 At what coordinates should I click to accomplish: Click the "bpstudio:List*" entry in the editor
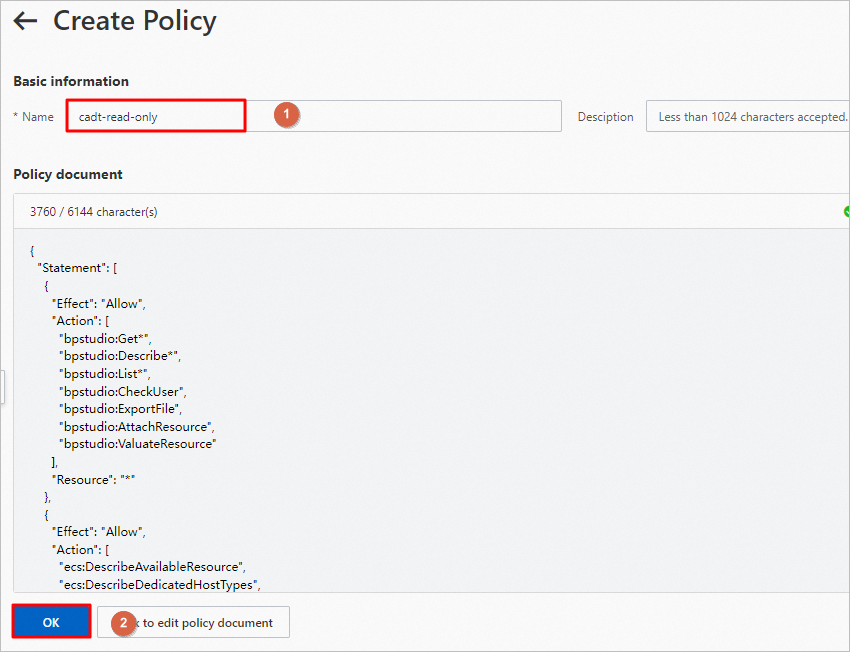[x=104, y=373]
